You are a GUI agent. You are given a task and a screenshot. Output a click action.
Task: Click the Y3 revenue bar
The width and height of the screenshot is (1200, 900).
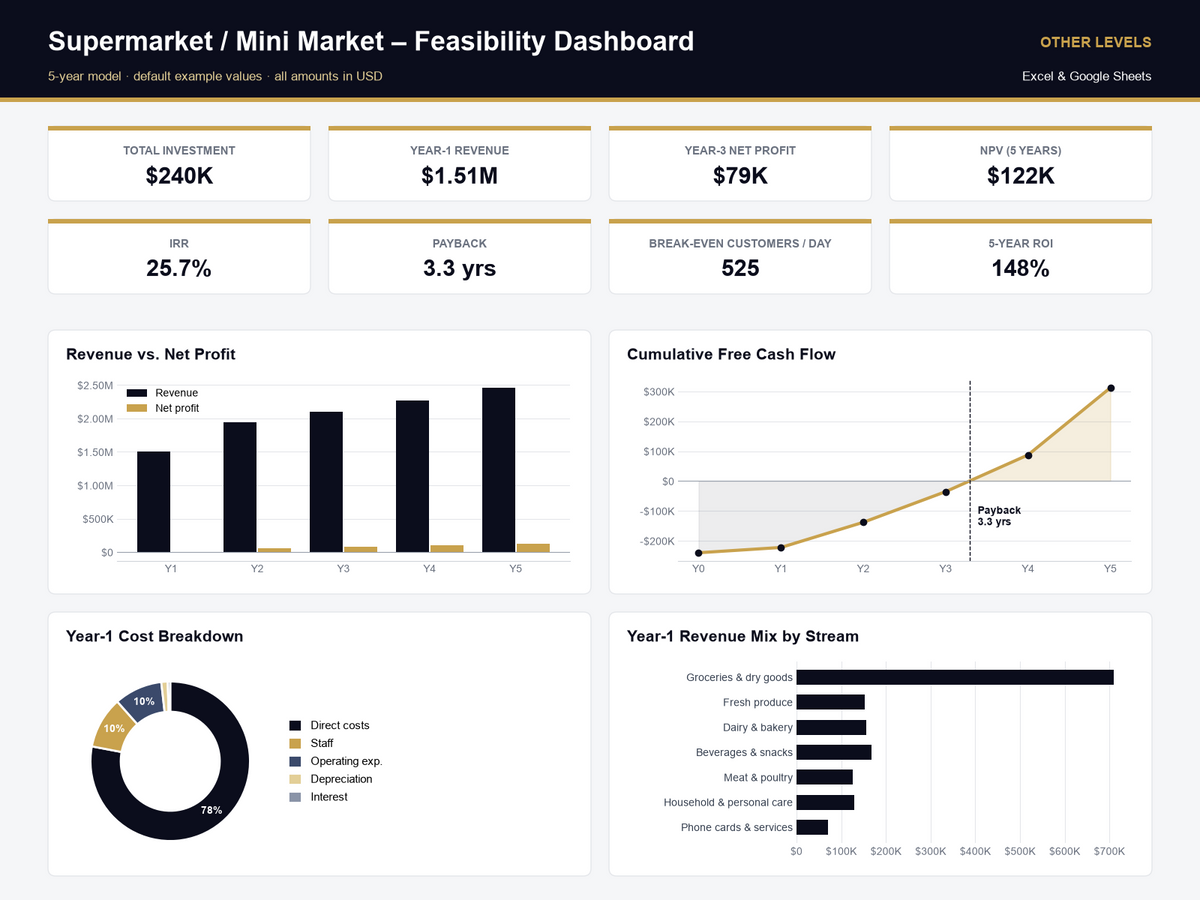click(x=326, y=482)
